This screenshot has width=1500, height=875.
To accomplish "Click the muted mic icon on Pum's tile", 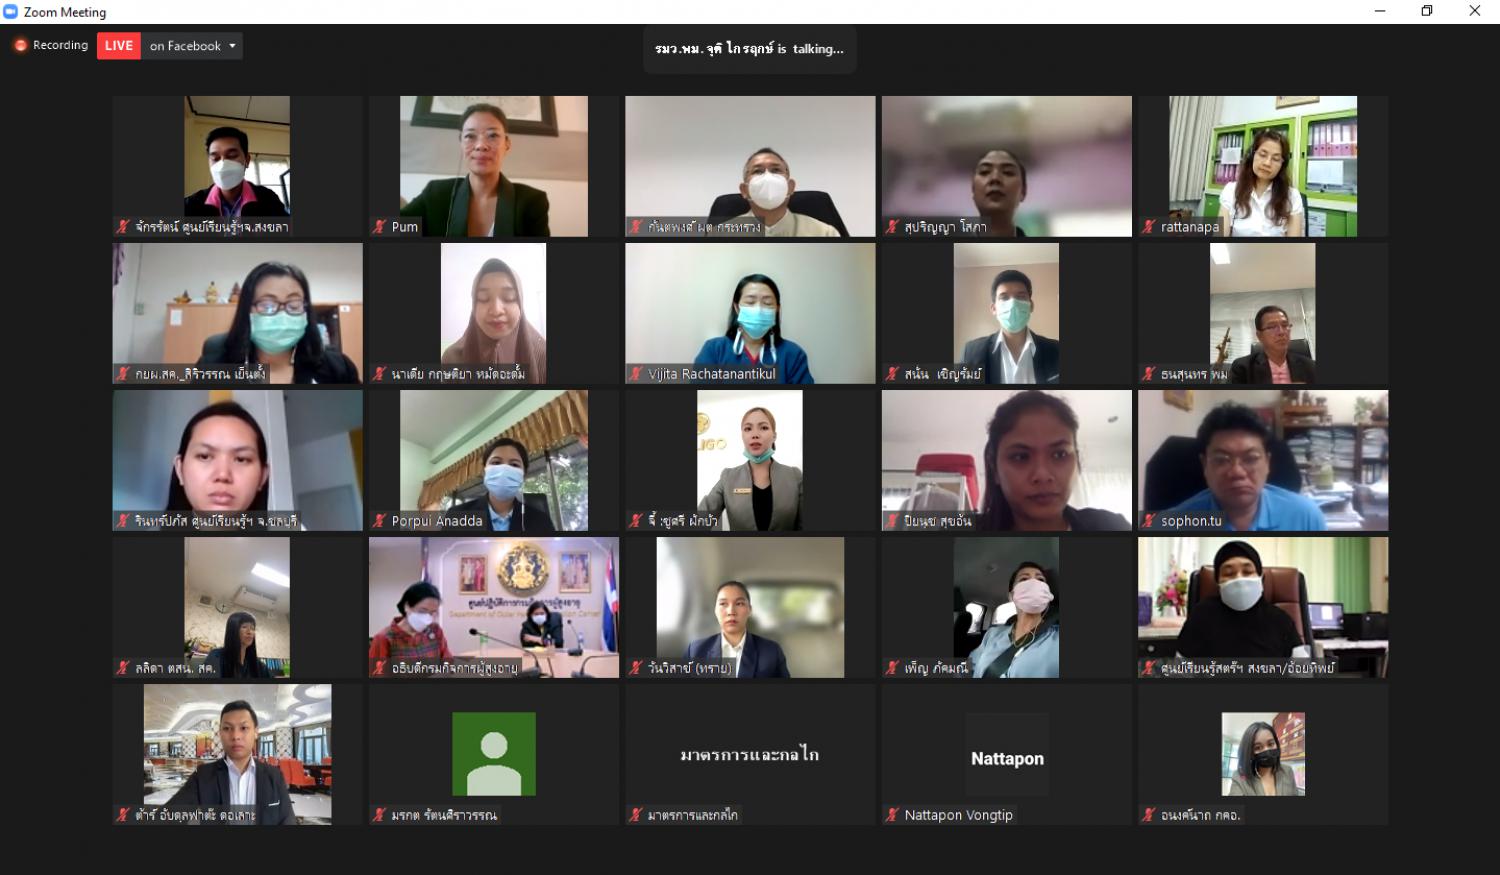I will tap(379, 227).
